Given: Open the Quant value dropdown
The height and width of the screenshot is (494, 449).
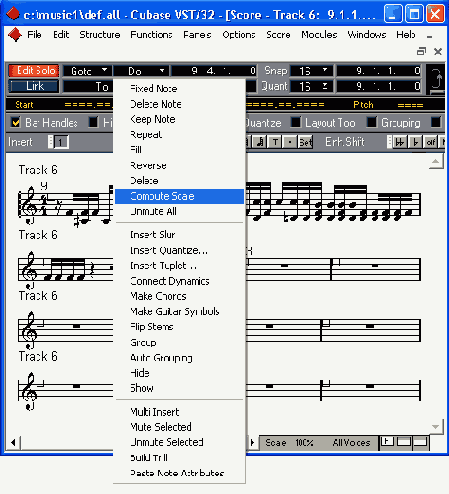Looking at the screenshot, I should [x=312, y=86].
